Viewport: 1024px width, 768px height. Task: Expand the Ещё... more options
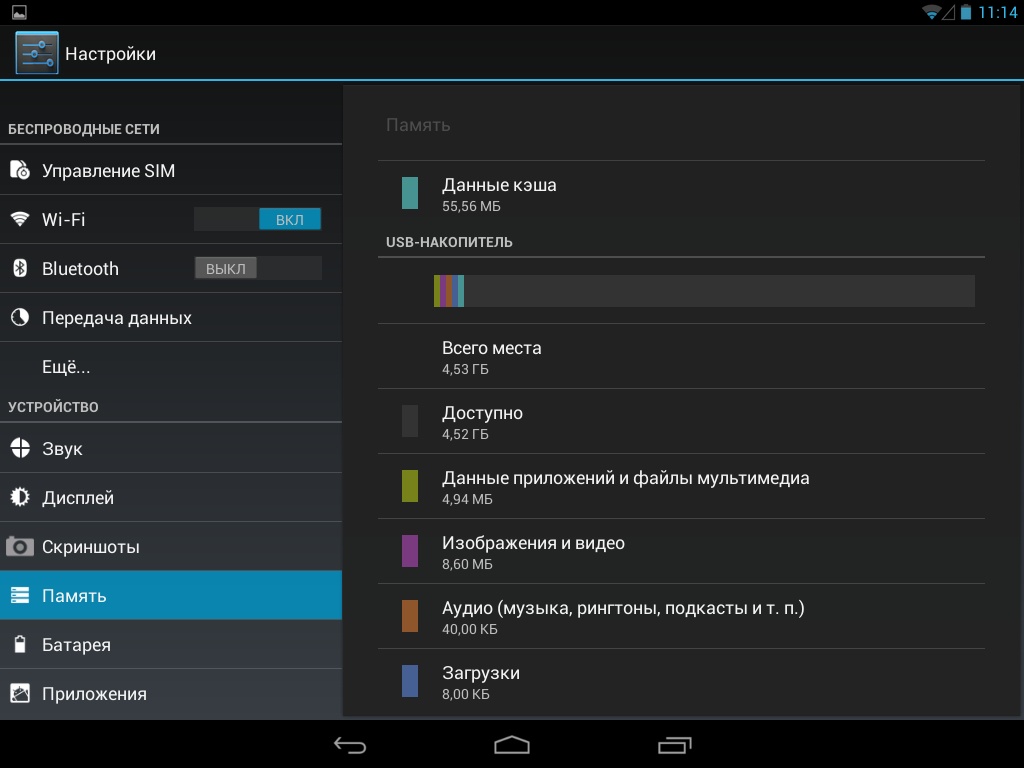(x=66, y=367)
